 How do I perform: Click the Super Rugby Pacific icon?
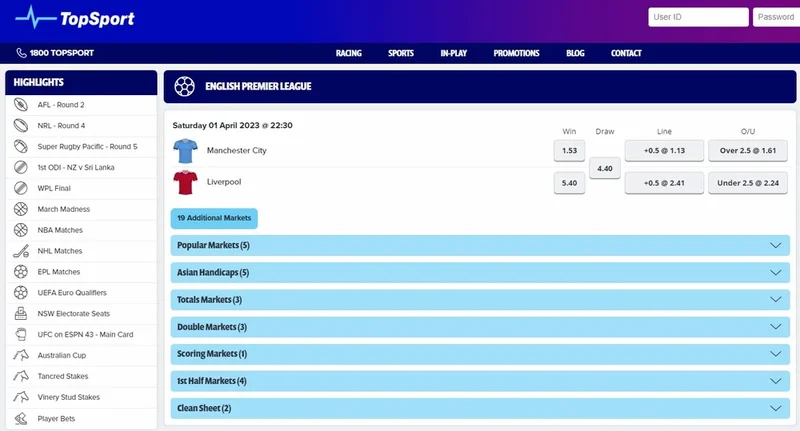coord(21,146)
